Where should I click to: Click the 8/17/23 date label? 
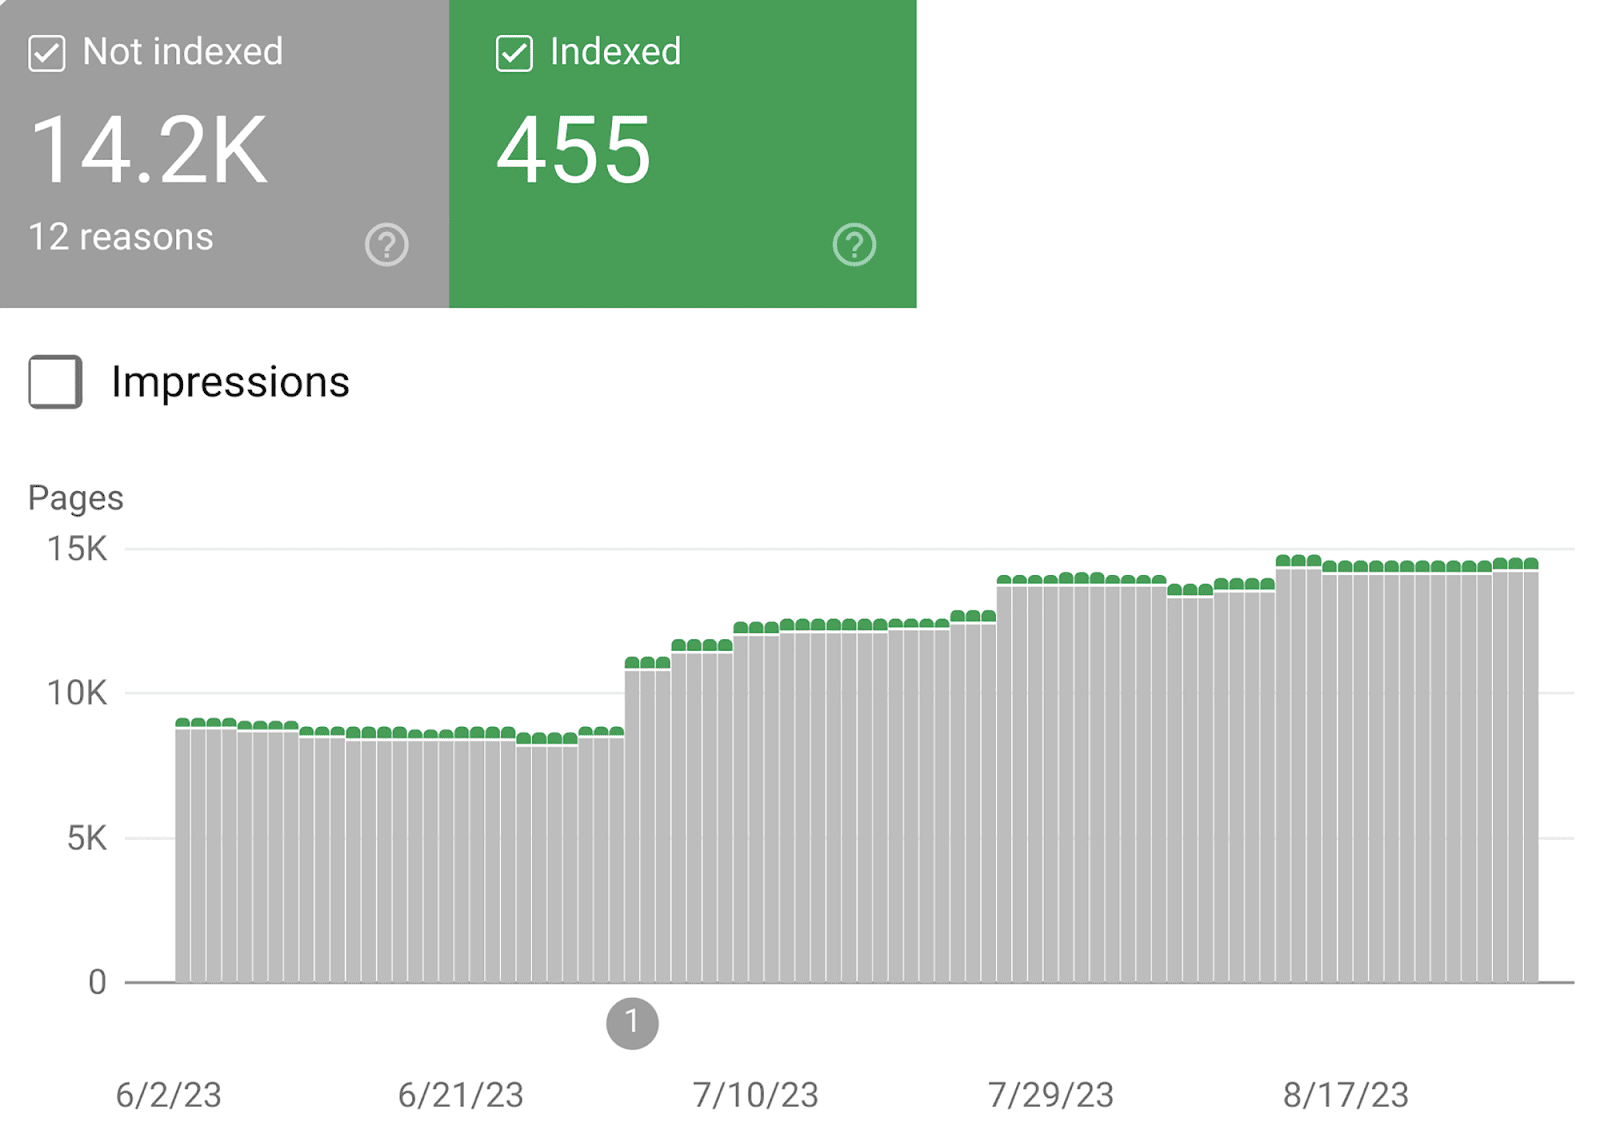coord(1345,1095)
